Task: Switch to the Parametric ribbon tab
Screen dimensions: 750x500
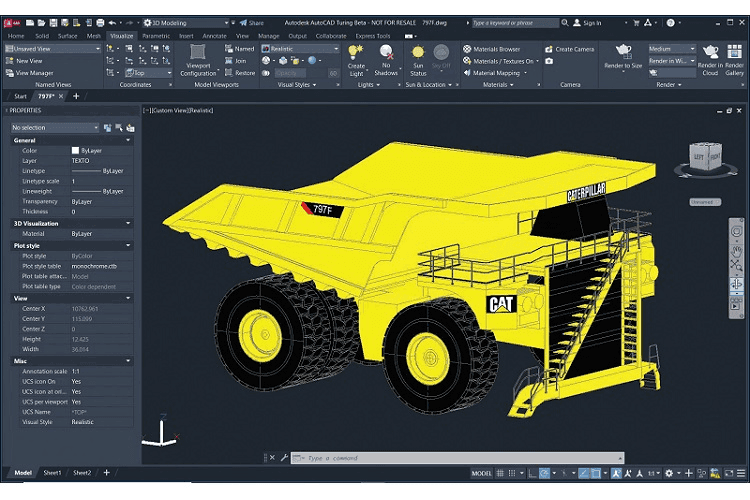Action: [x=156, y=36]
